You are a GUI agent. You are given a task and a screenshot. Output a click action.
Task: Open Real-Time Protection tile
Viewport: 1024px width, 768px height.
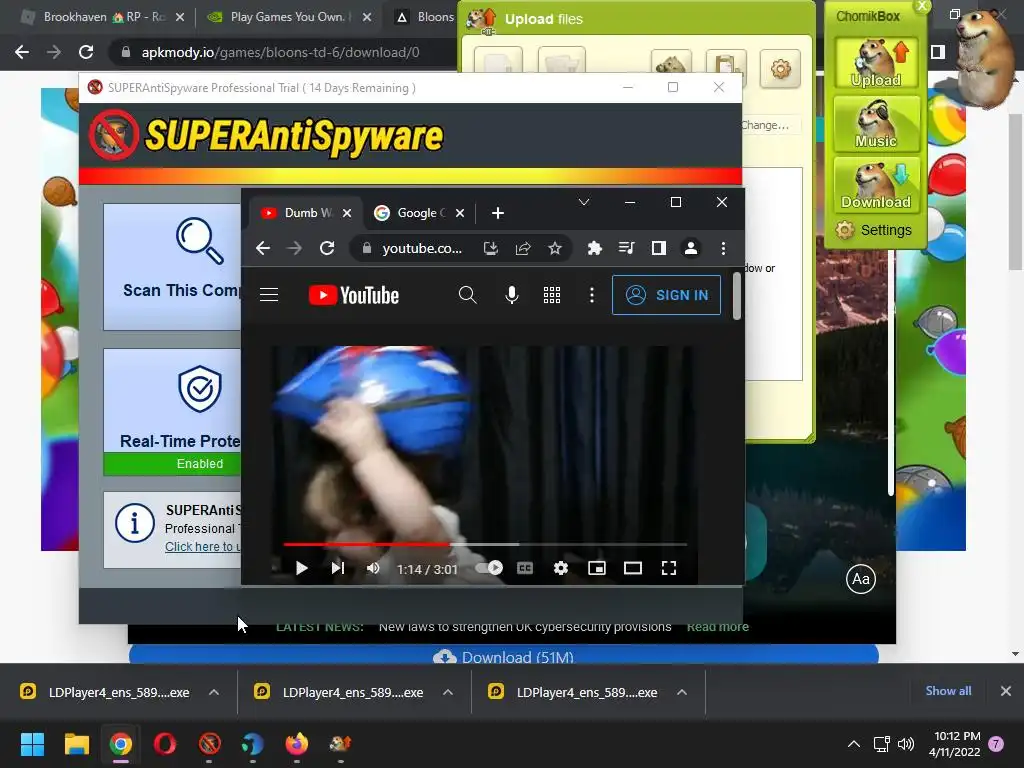pos(172,411)
